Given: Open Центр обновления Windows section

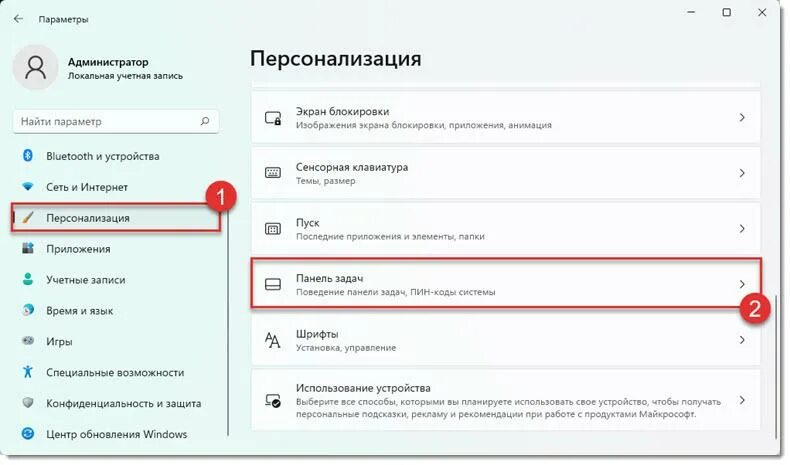Looking at the screenshot, I should point(116,434).
